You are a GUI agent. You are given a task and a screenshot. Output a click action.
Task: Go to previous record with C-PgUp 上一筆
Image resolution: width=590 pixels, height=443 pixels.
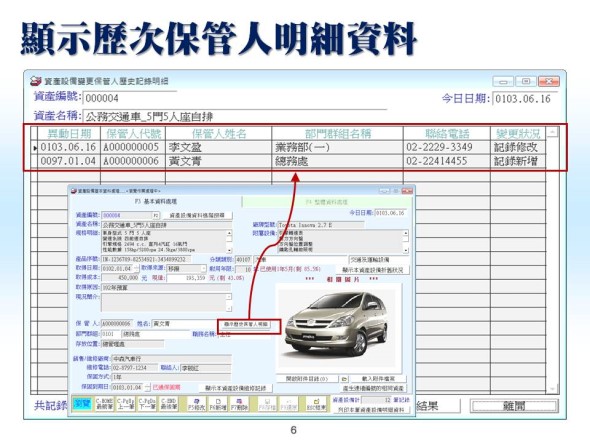point(126,404)
